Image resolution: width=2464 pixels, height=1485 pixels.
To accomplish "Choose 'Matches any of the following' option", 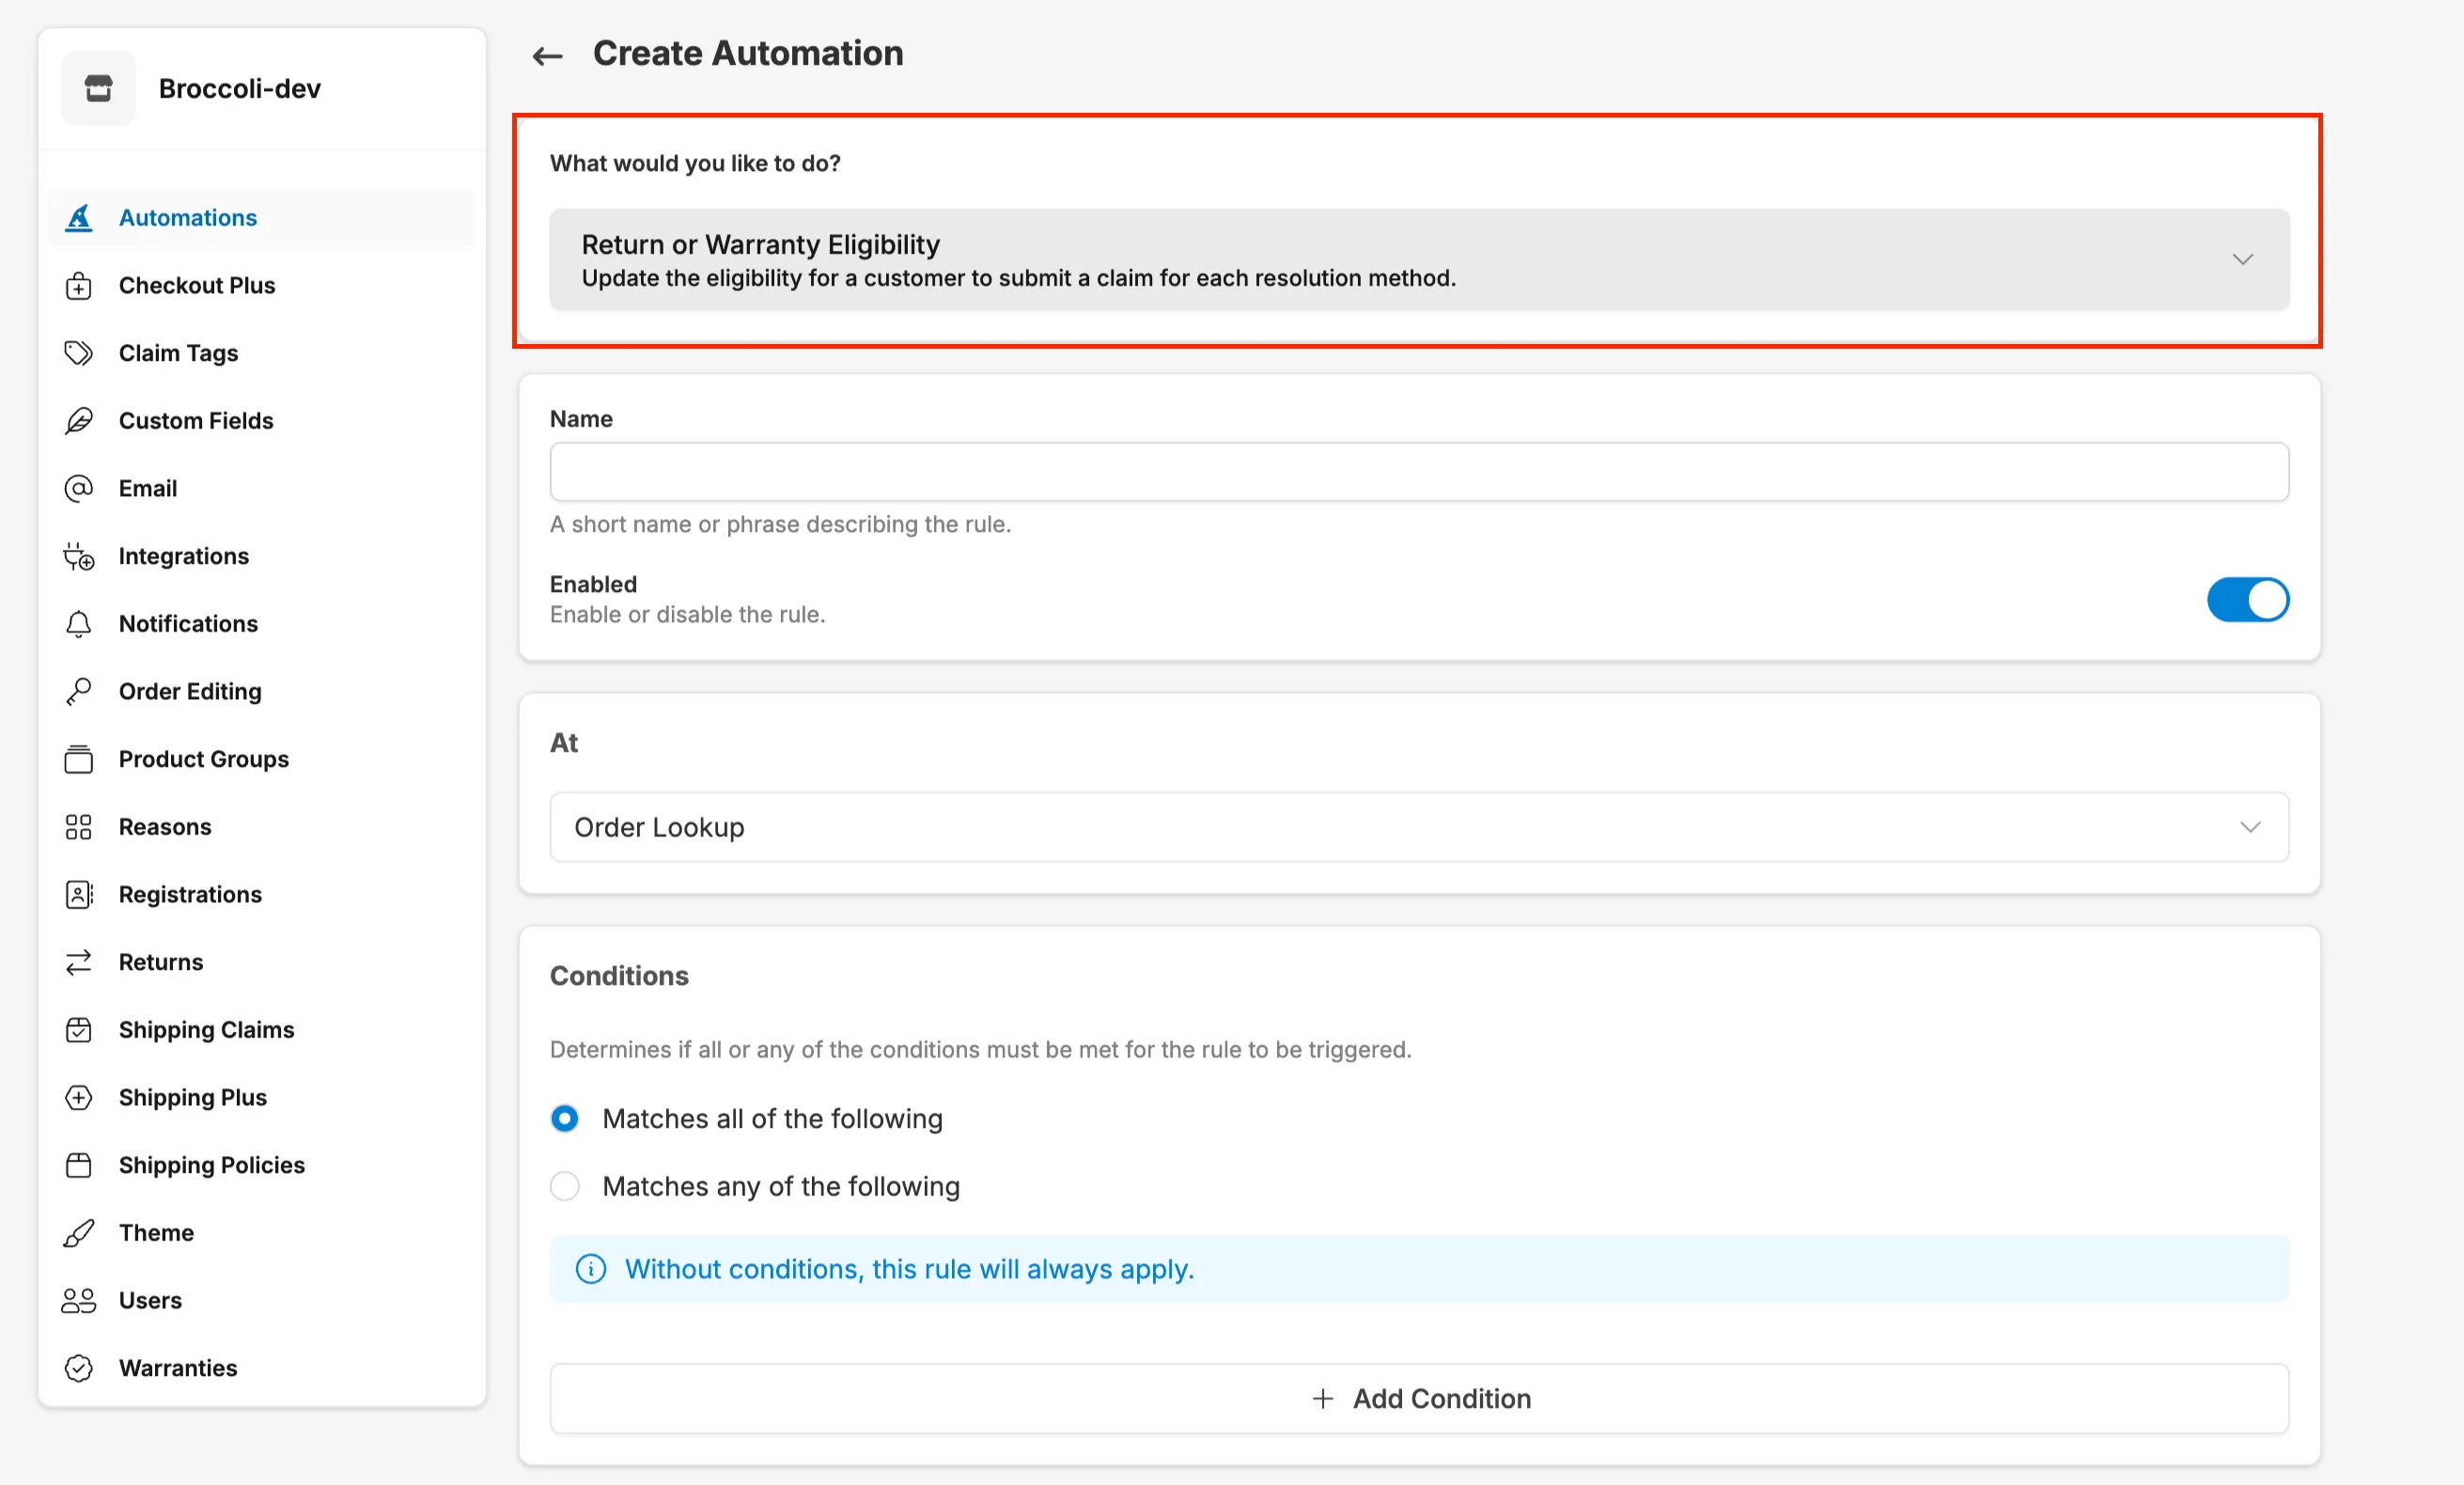I will (x=565, y=1186).
